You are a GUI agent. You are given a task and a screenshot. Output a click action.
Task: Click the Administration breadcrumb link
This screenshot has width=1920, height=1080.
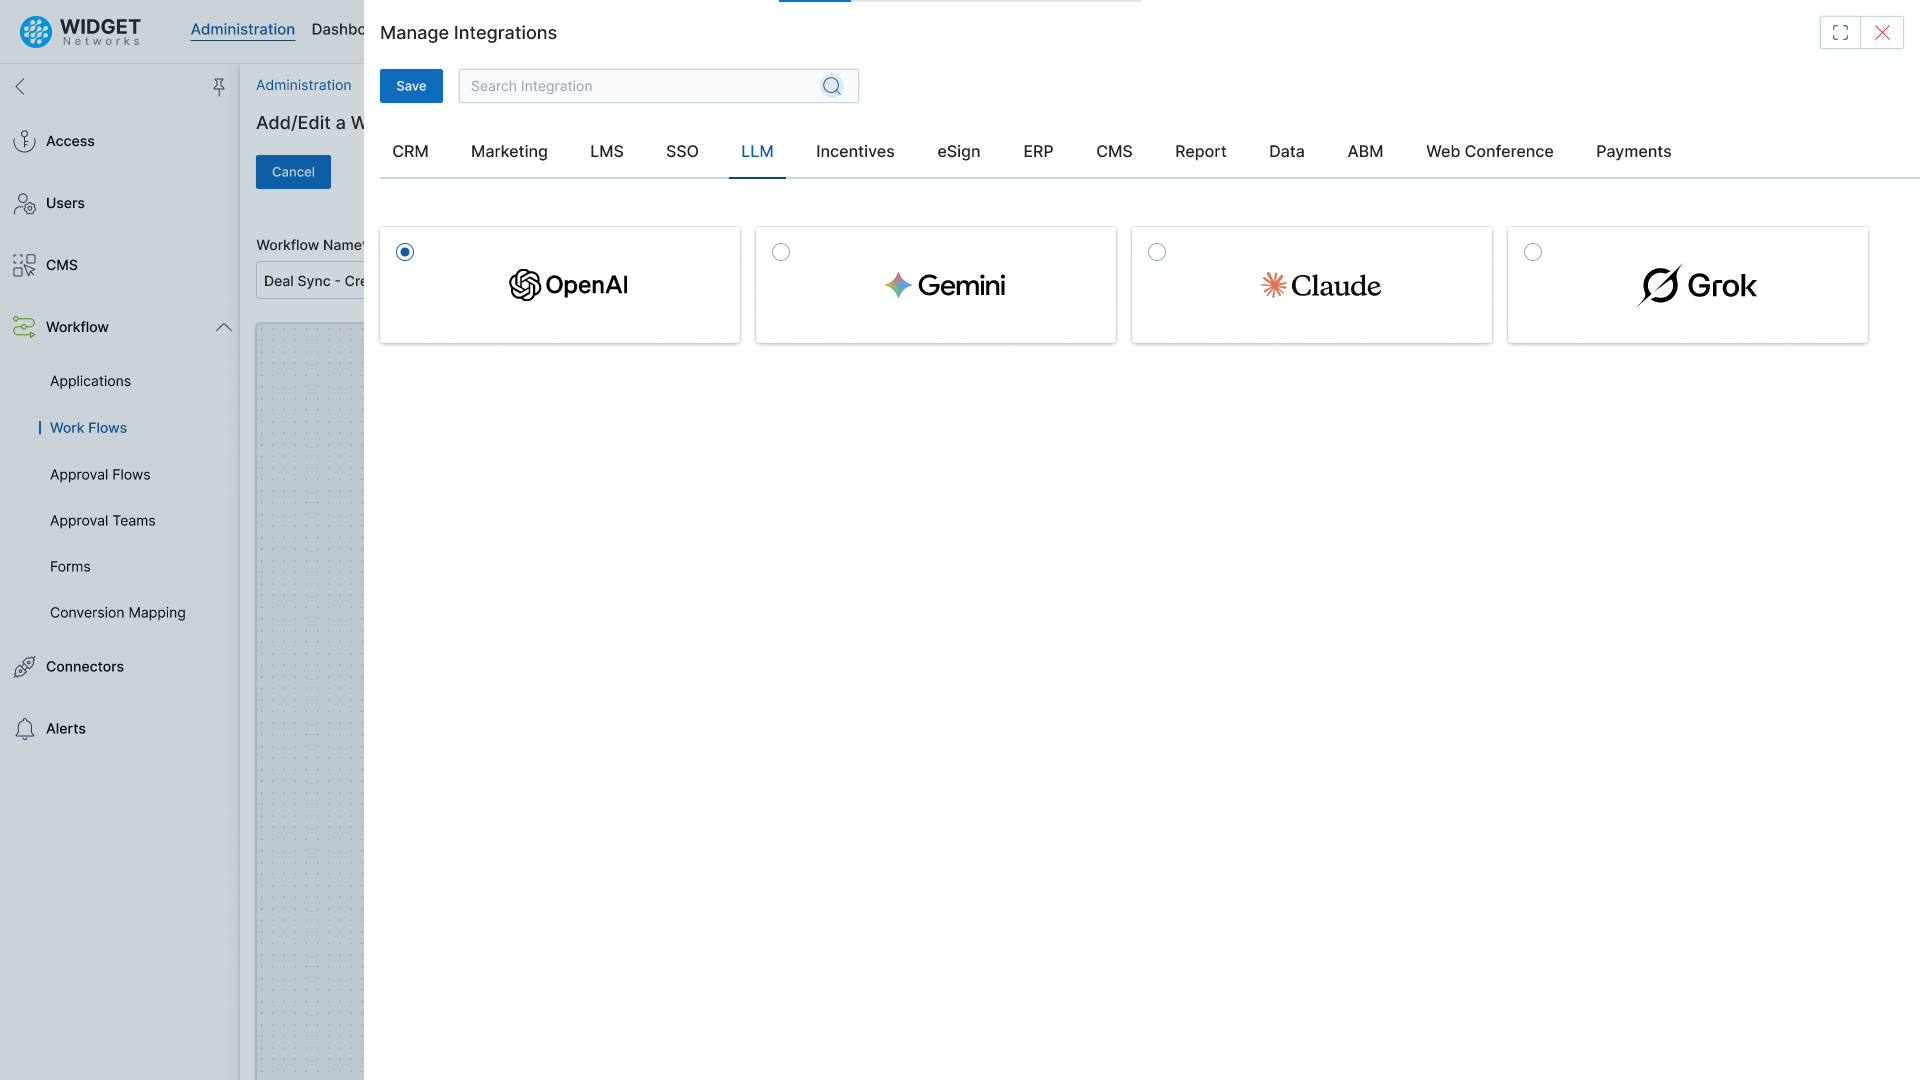304,86
